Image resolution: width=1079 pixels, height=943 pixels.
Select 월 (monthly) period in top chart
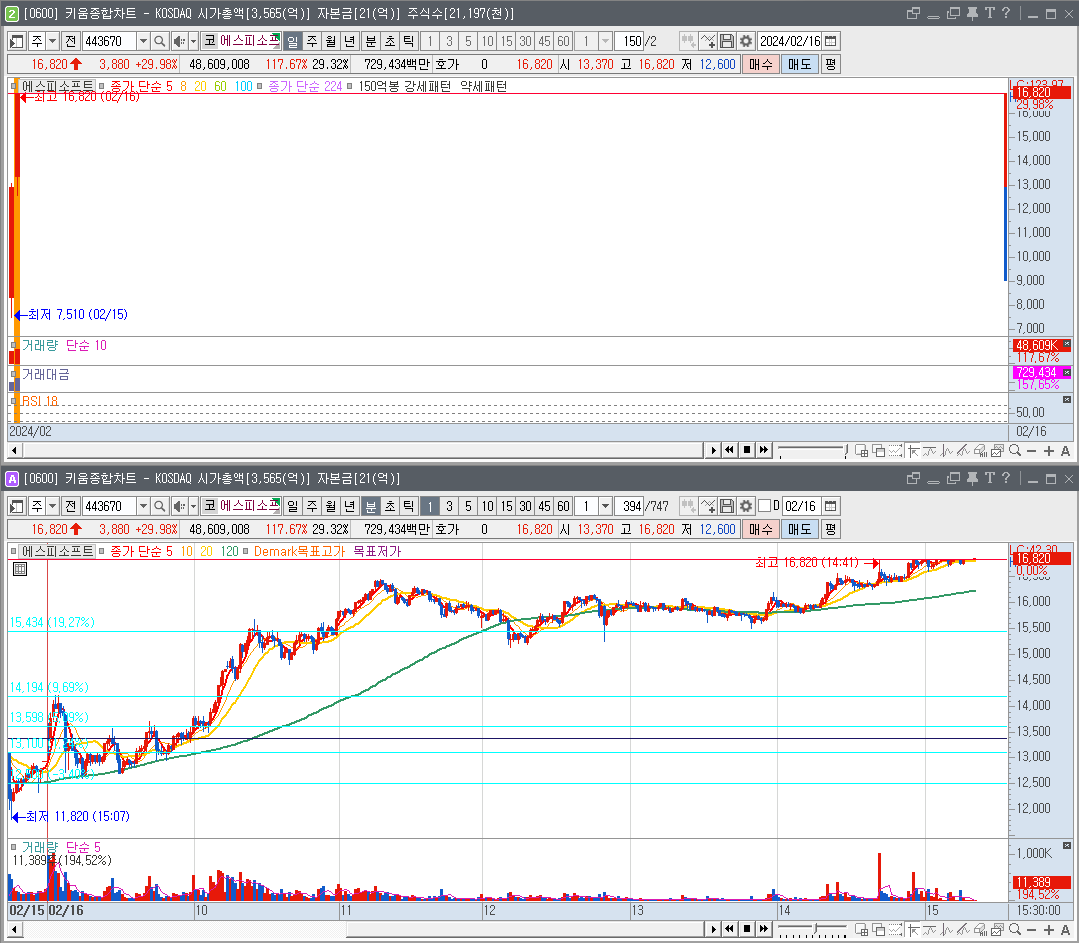point(330,41)
